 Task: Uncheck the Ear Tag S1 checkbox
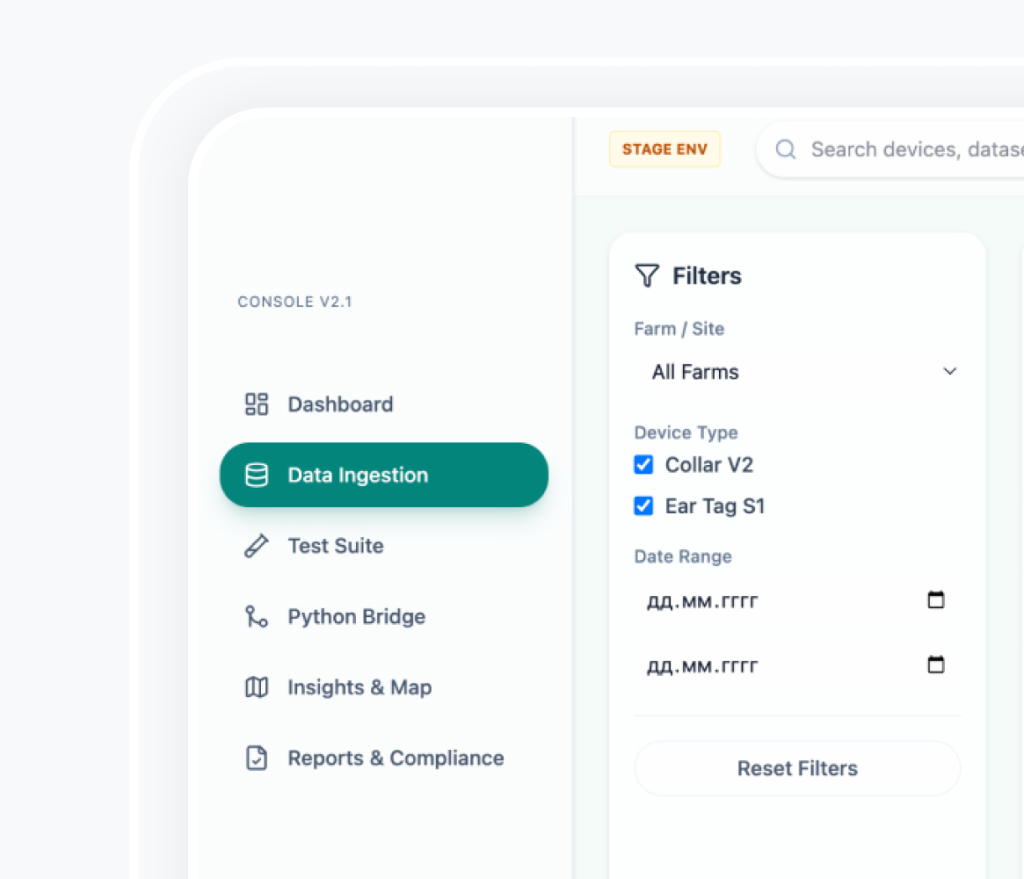[x=644, y=506]
